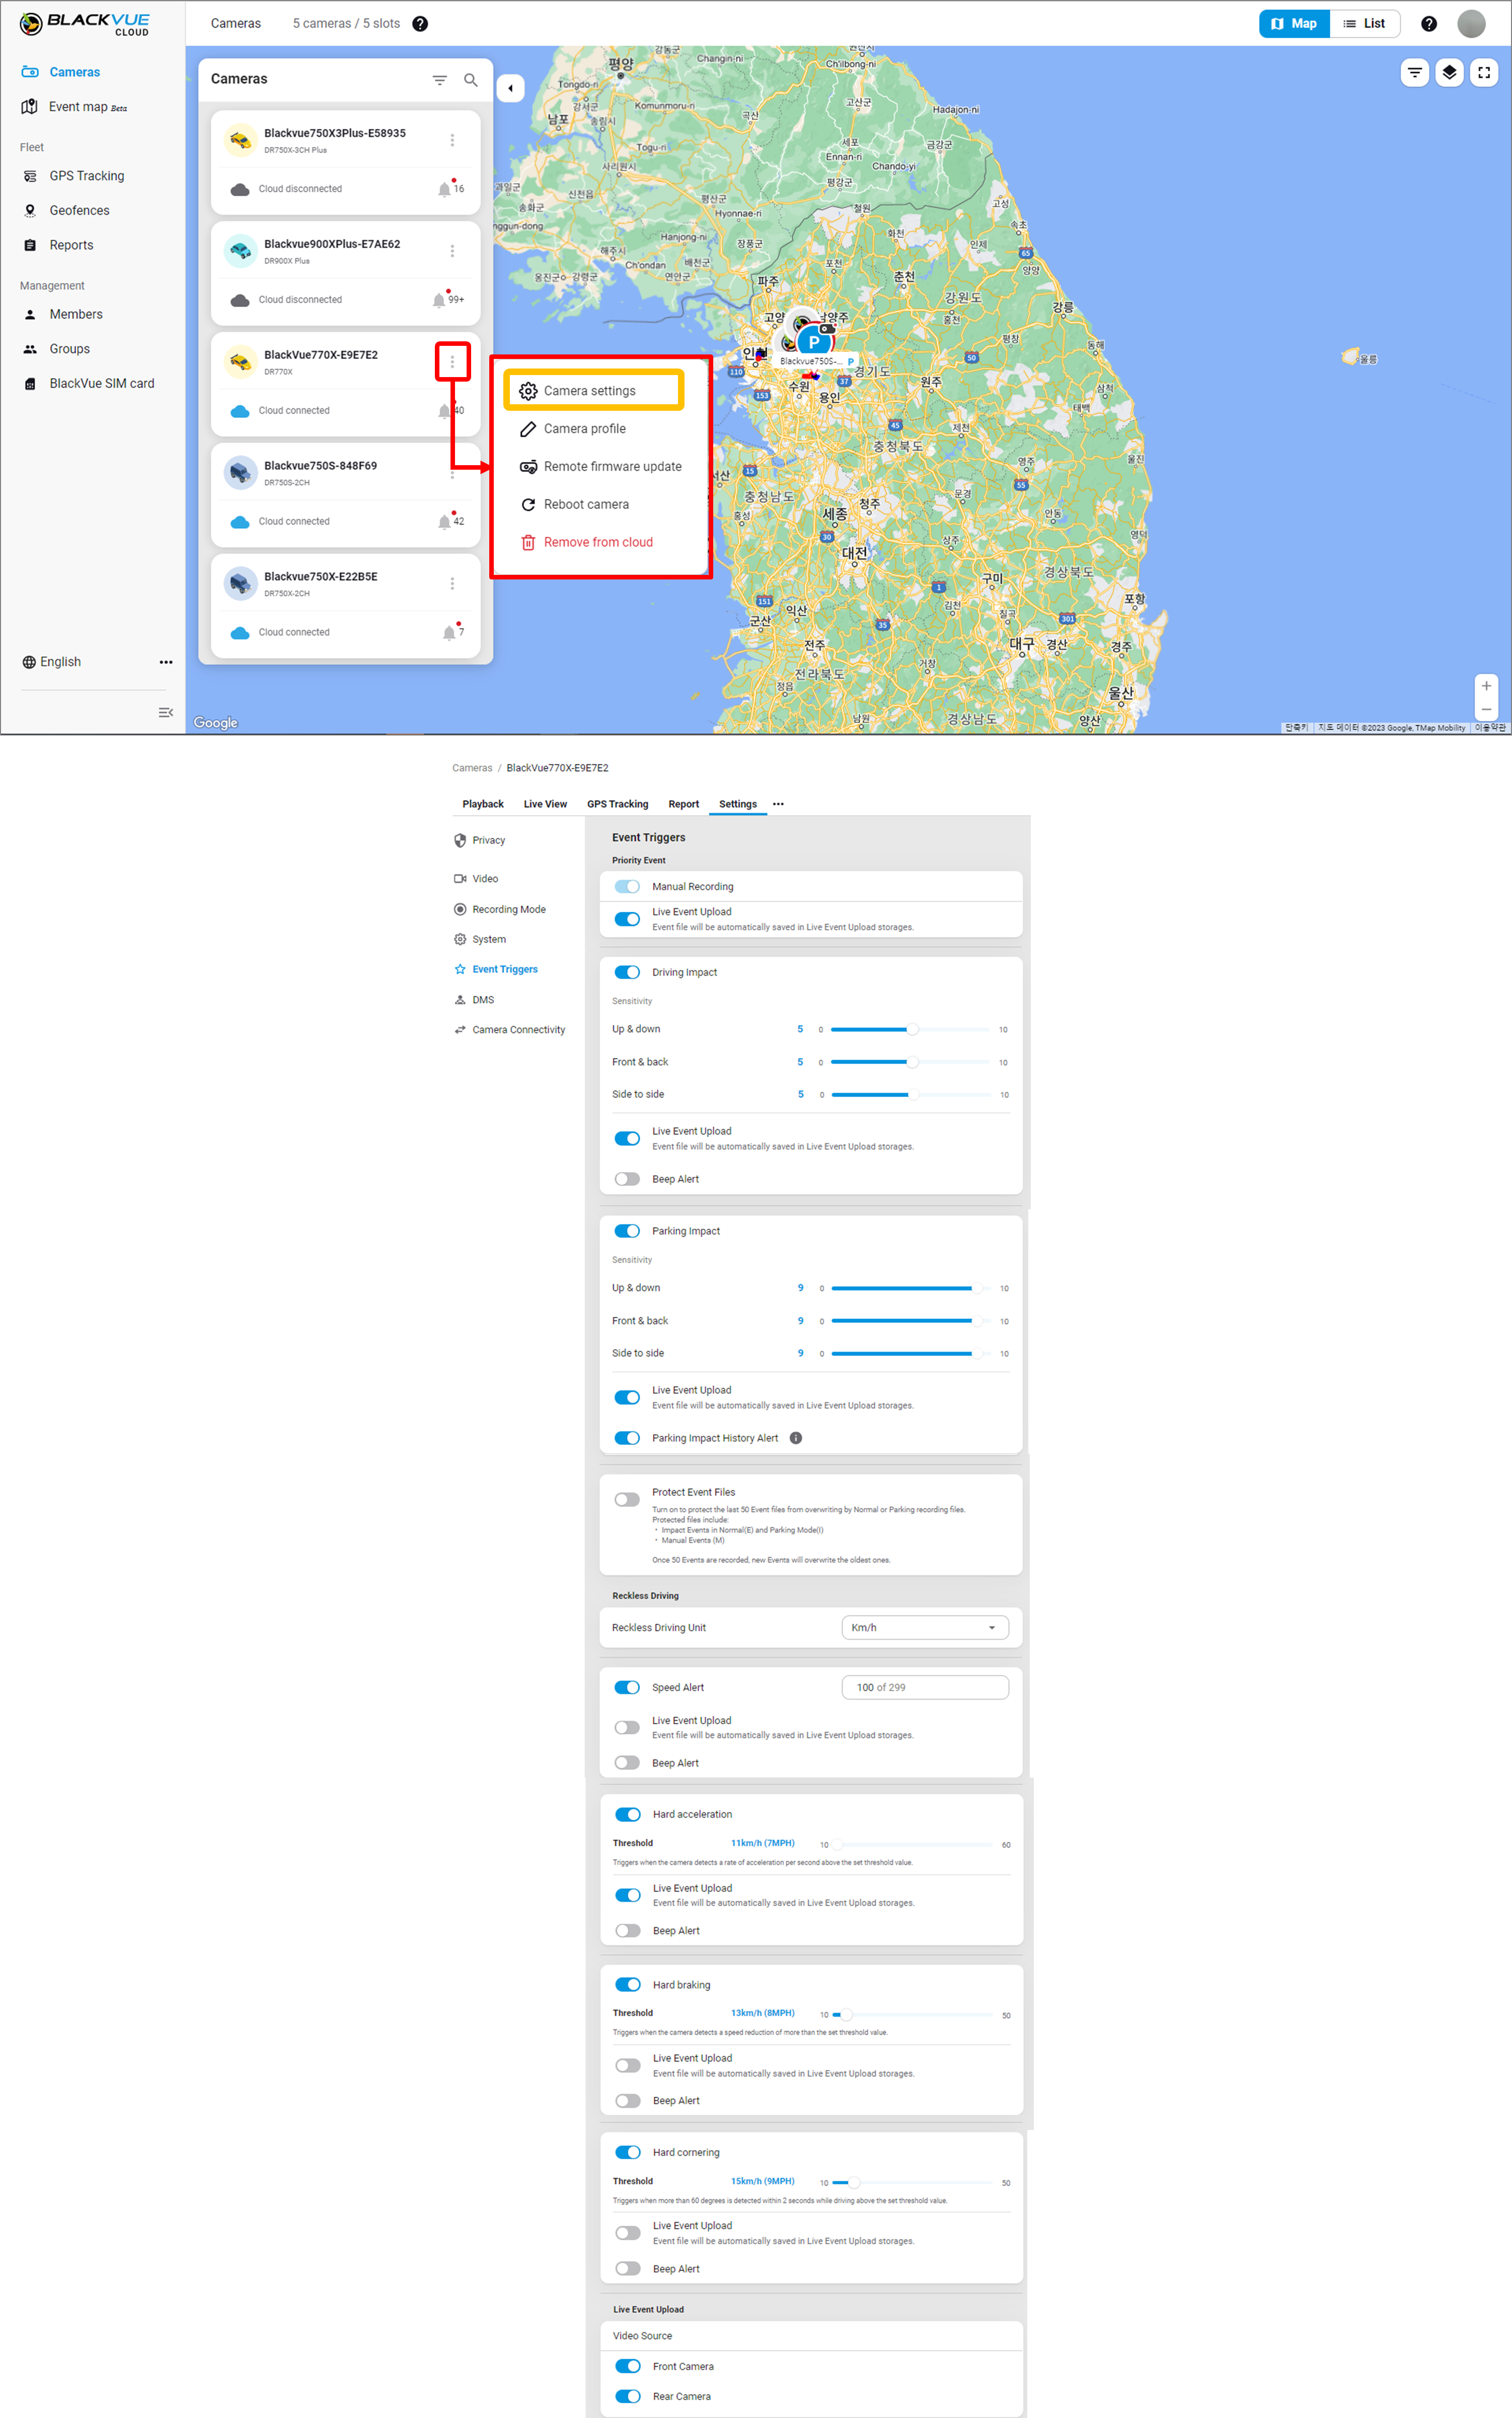Switch to List view button
The width and height of the screenshot is (1512, 2418).
[x=1365, y=24]
